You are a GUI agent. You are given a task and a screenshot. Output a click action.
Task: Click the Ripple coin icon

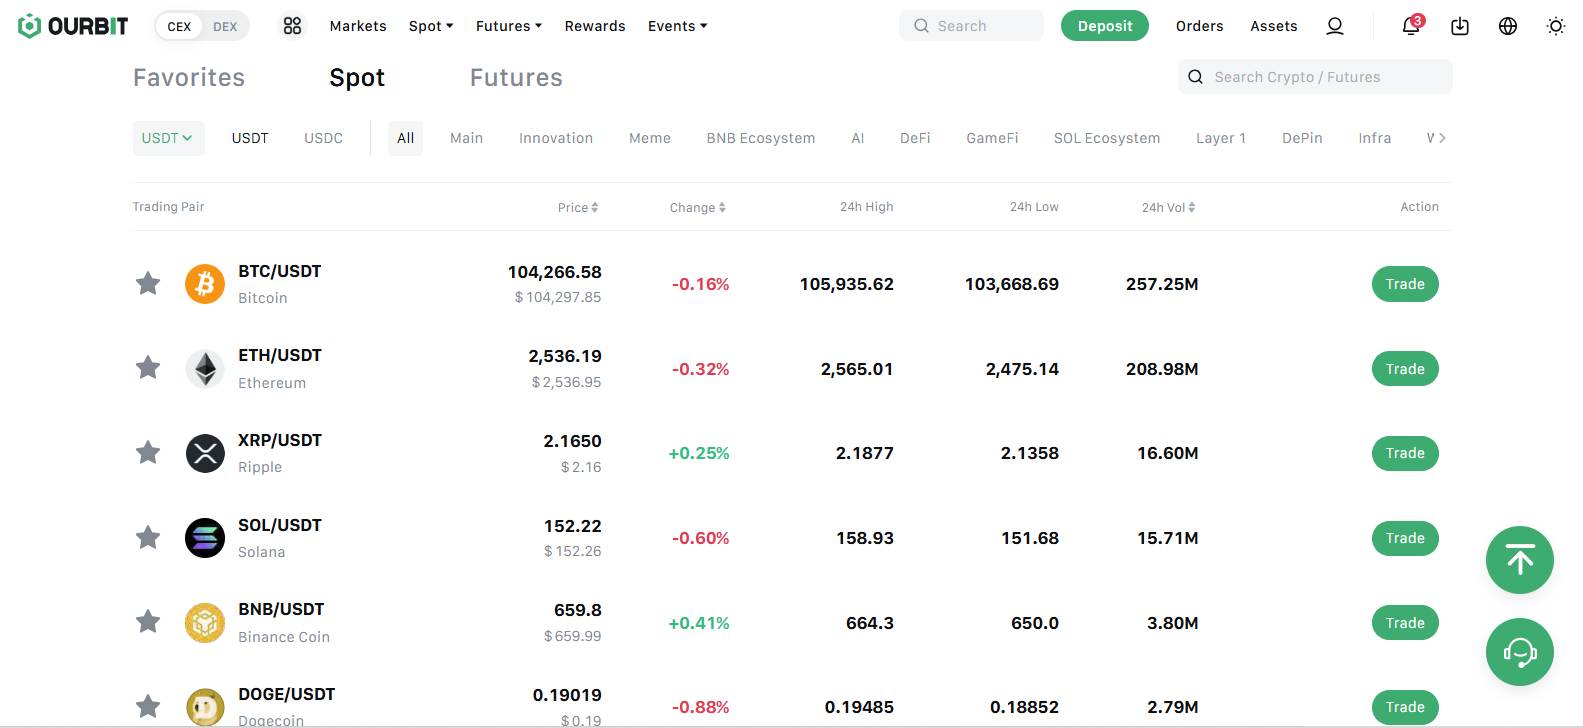(205, 453)
